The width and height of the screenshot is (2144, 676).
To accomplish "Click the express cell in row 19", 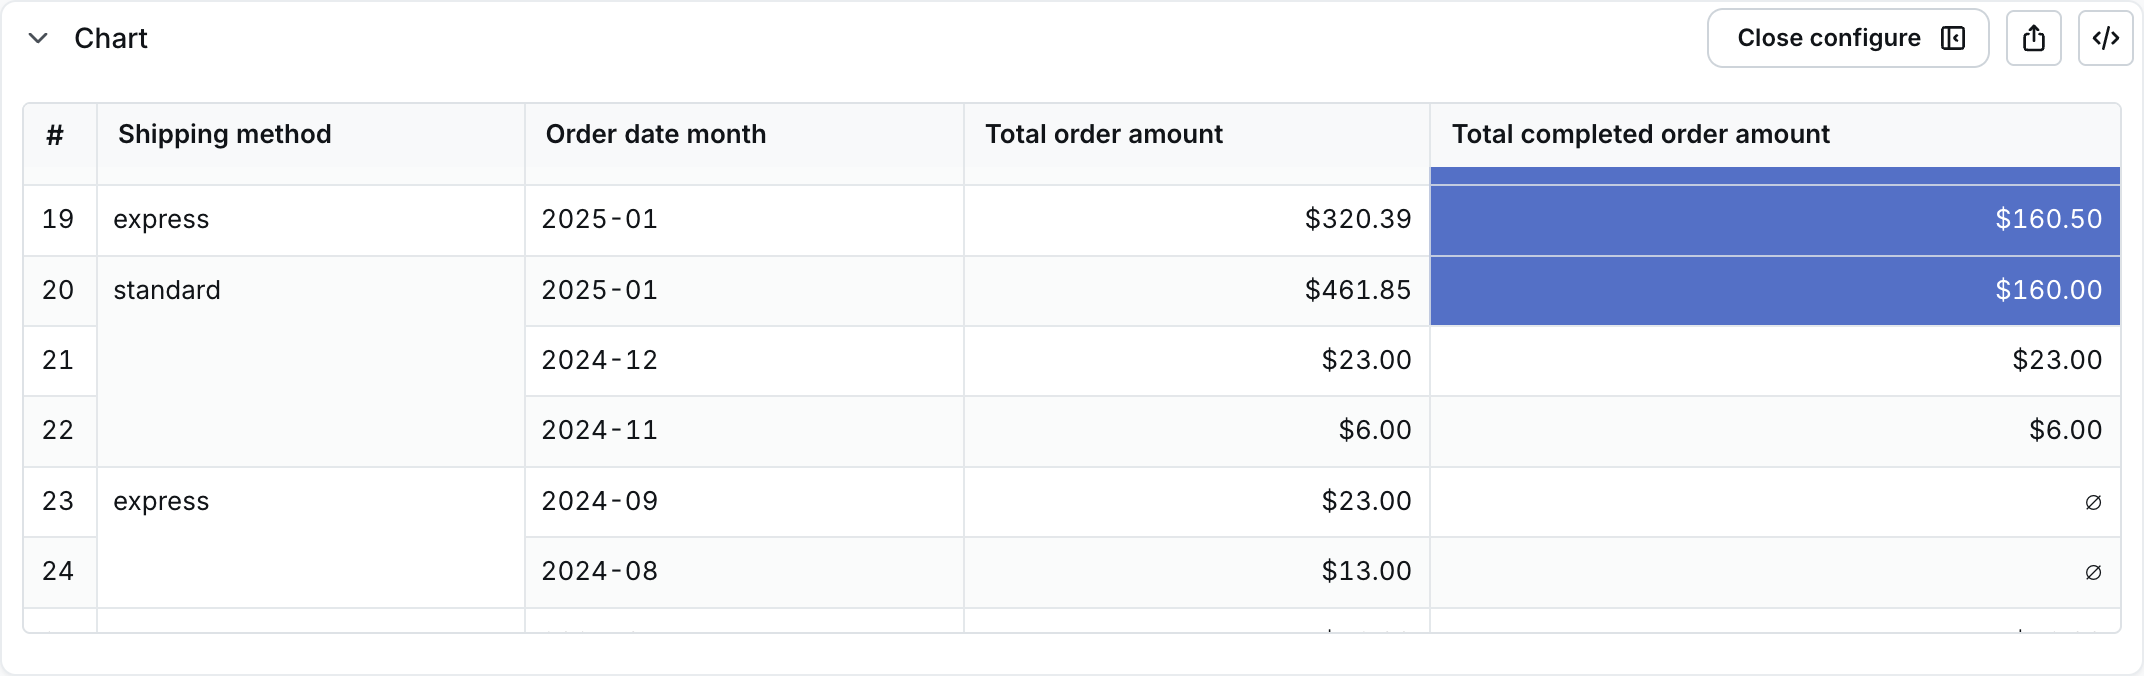I will (311, 220).
